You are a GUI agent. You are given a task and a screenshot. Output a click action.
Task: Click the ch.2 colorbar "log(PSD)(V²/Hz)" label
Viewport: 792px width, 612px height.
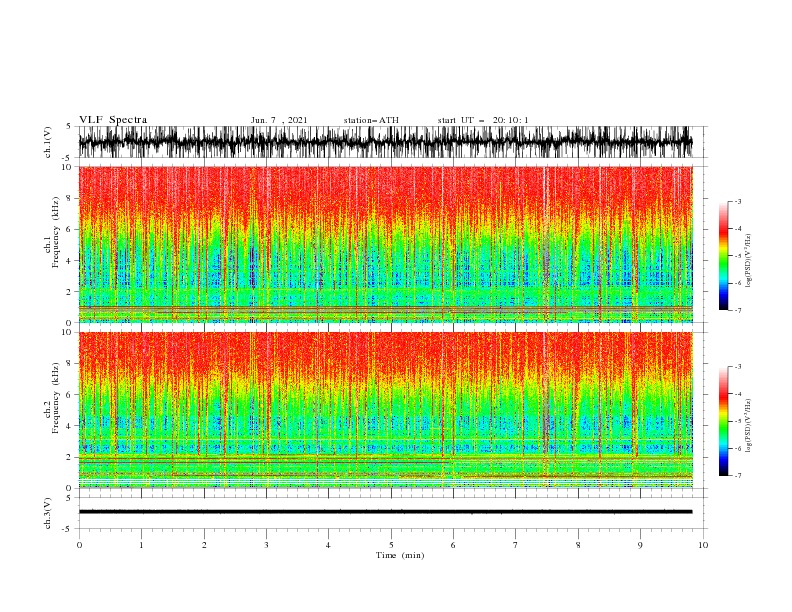[x=749, y=426]
